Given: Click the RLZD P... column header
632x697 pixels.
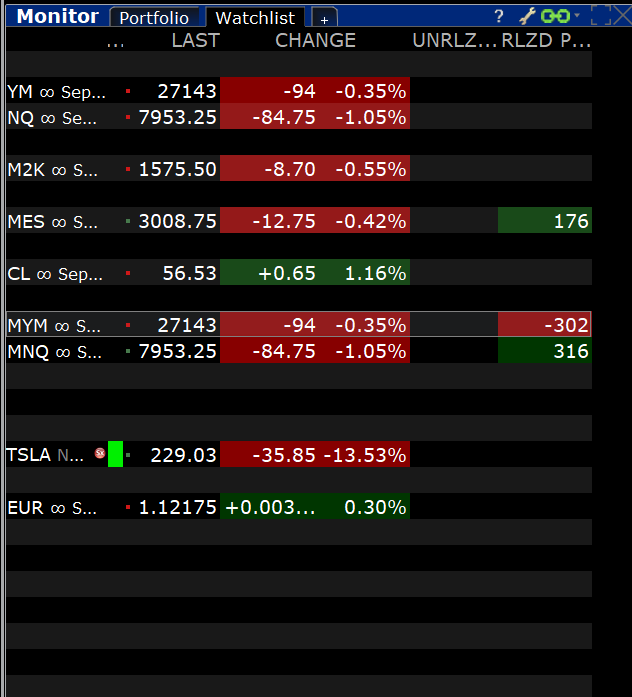Looking at the screenshot, I should pos(546,40).
